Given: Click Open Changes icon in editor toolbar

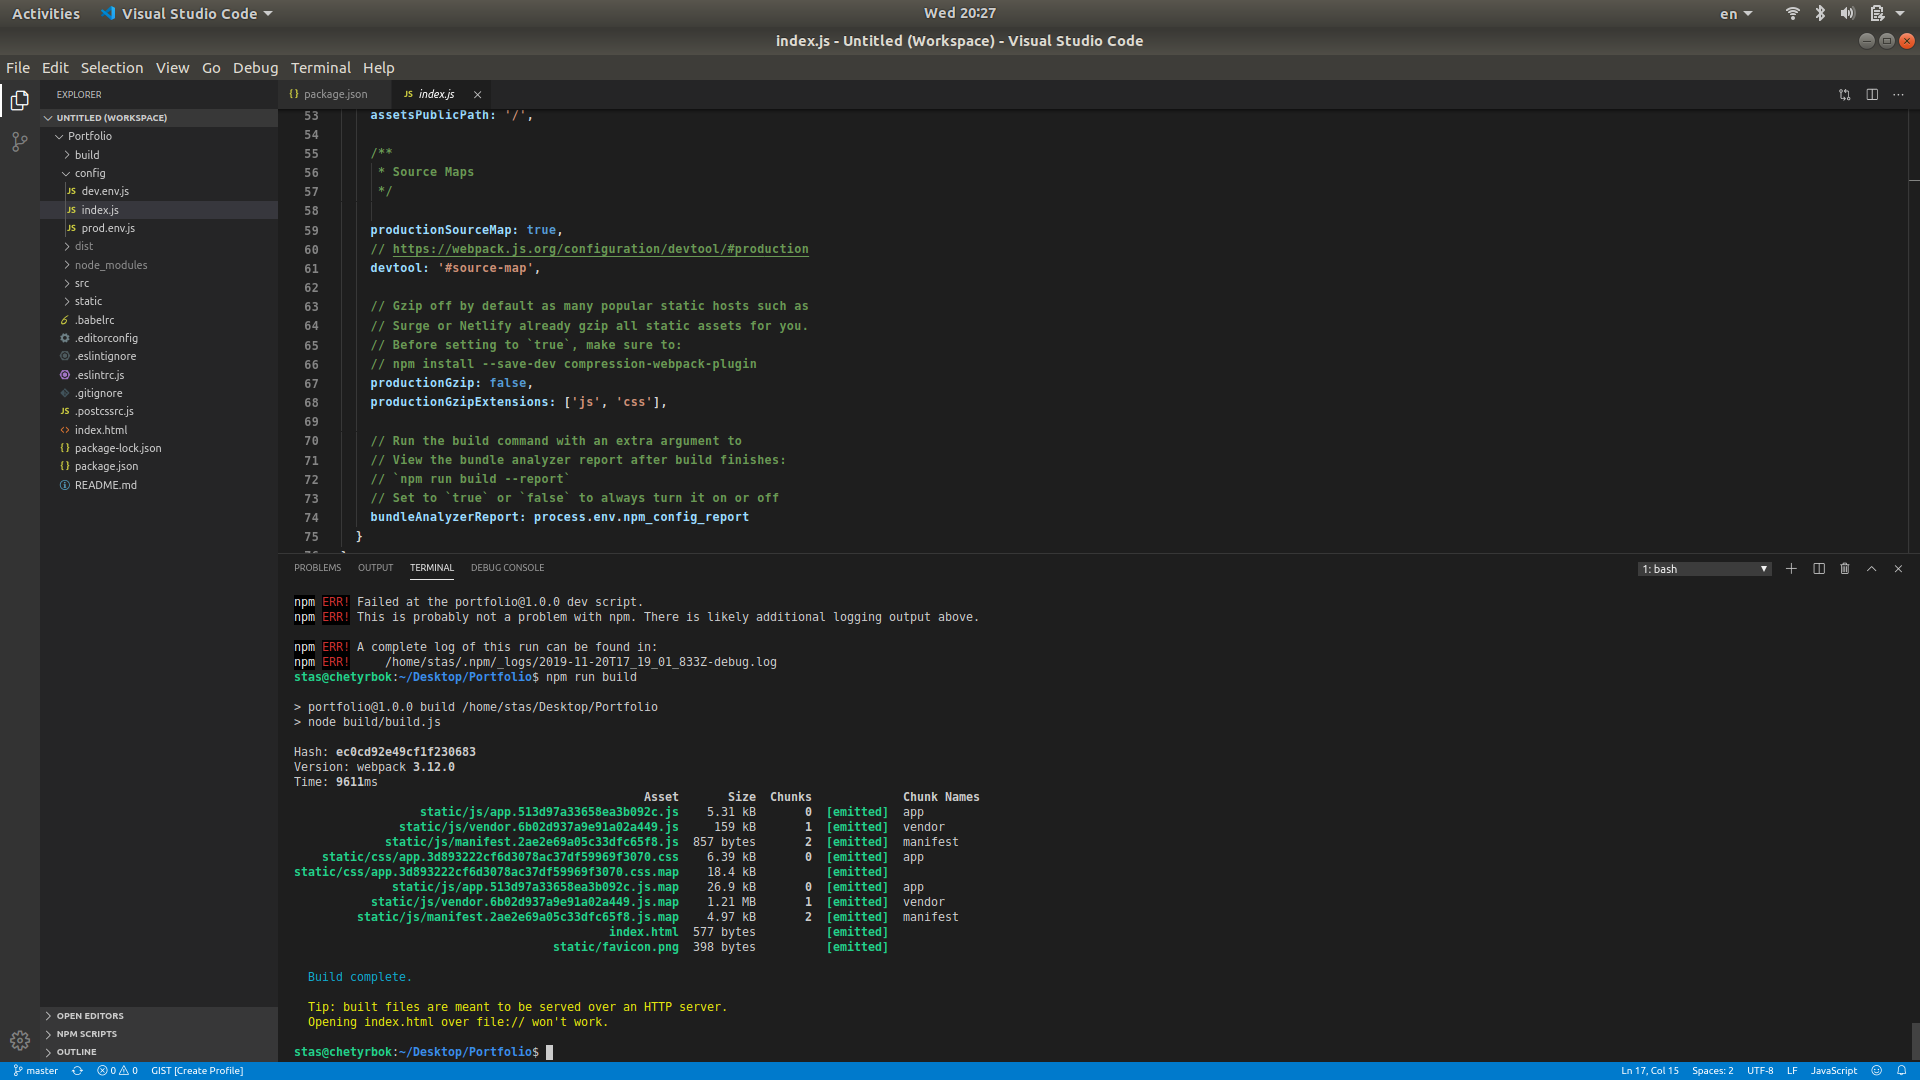Looking at the screenshot, I should coord(1845,95).
